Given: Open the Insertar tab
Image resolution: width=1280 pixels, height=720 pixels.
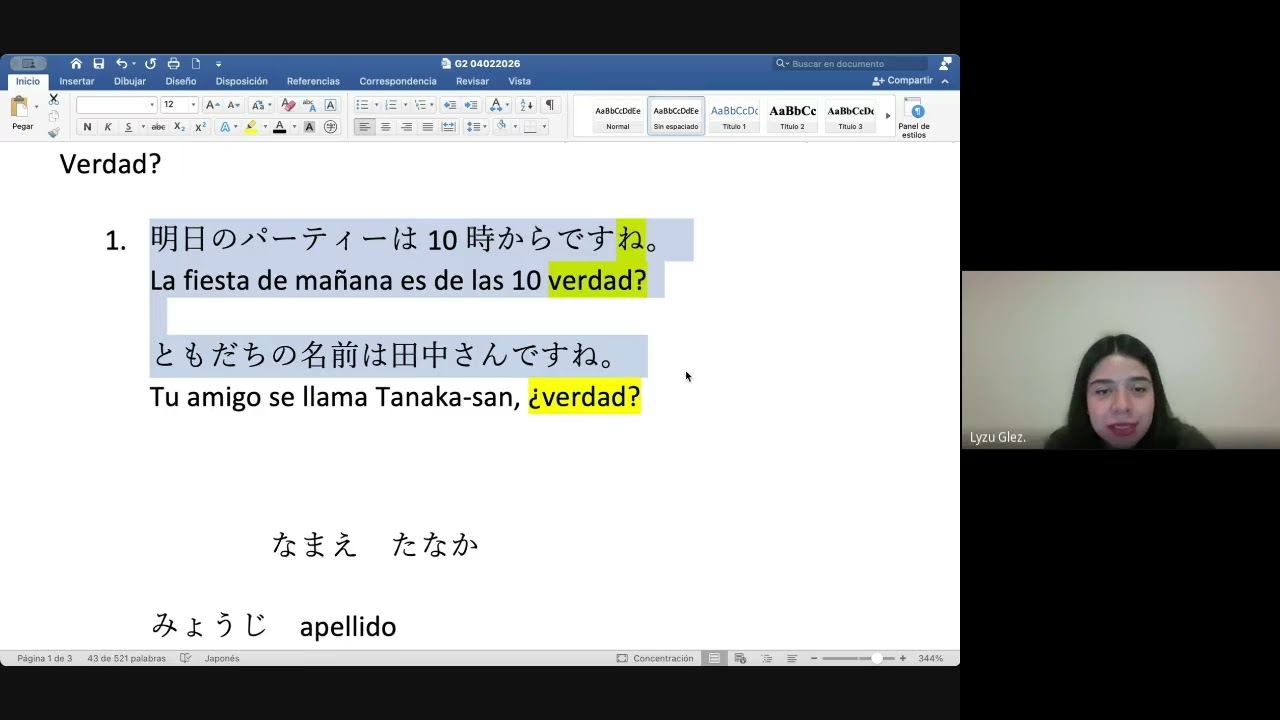Looking at the screenshot, I should [x=77, y=81].
